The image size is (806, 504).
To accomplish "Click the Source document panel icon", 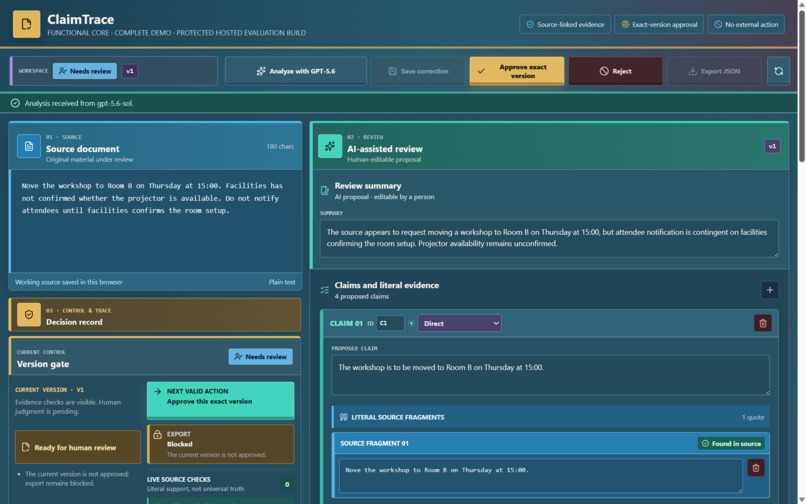I will pos(29,147).
